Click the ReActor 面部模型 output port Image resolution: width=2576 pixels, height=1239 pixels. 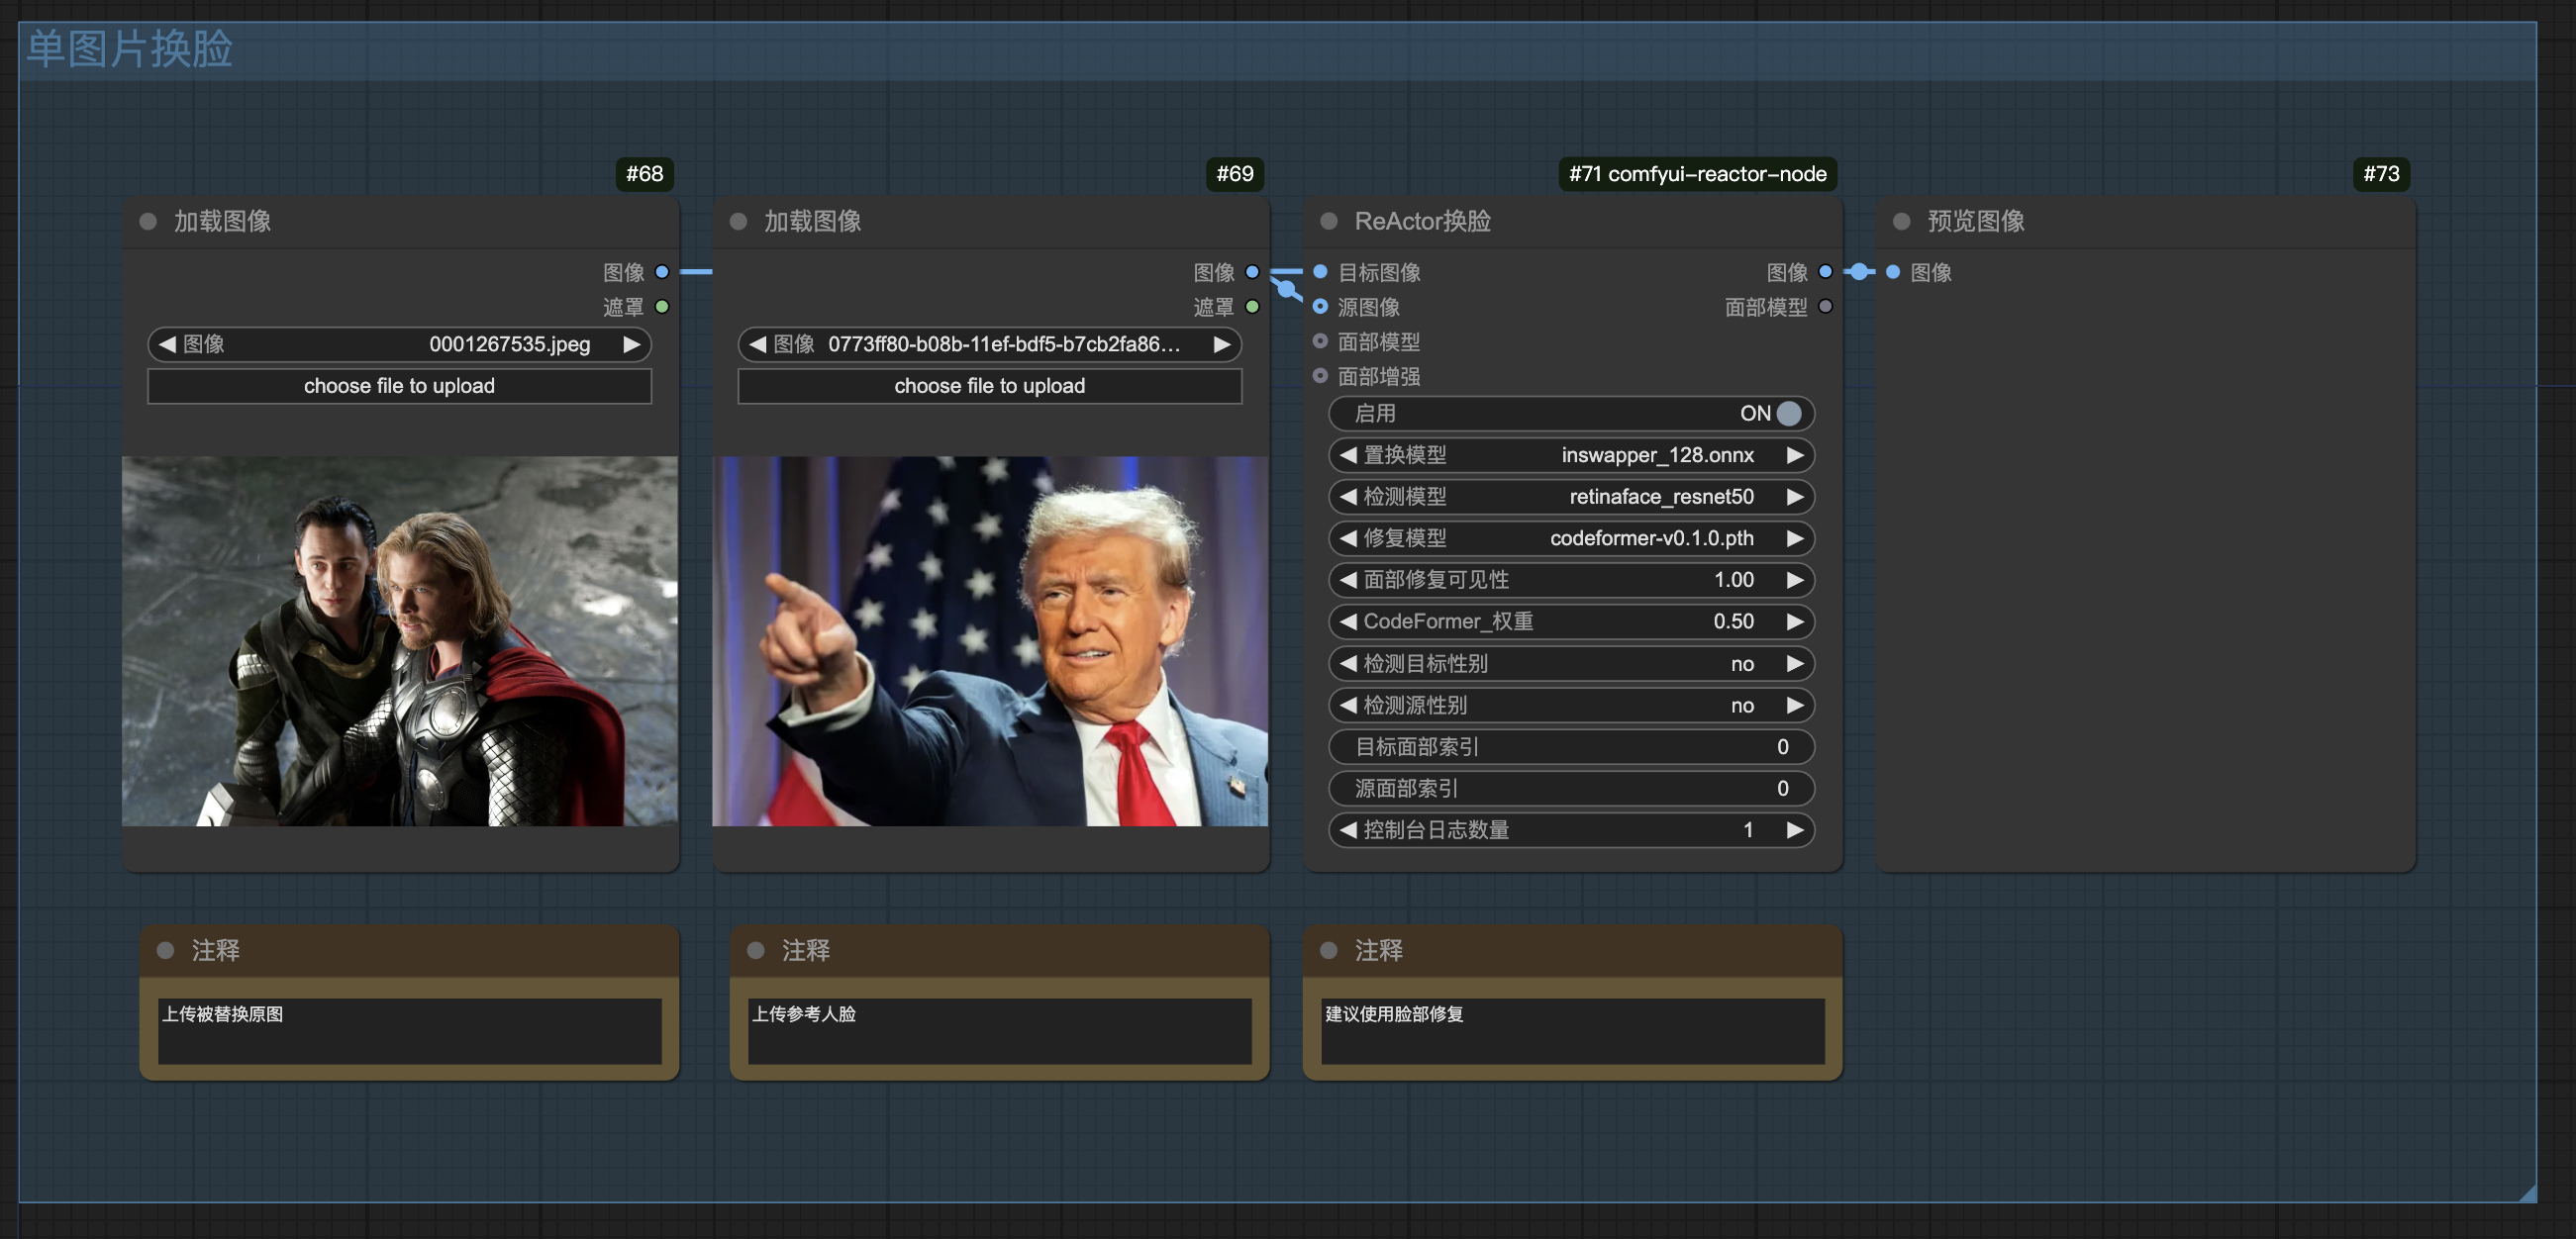tap(1825, 307)
